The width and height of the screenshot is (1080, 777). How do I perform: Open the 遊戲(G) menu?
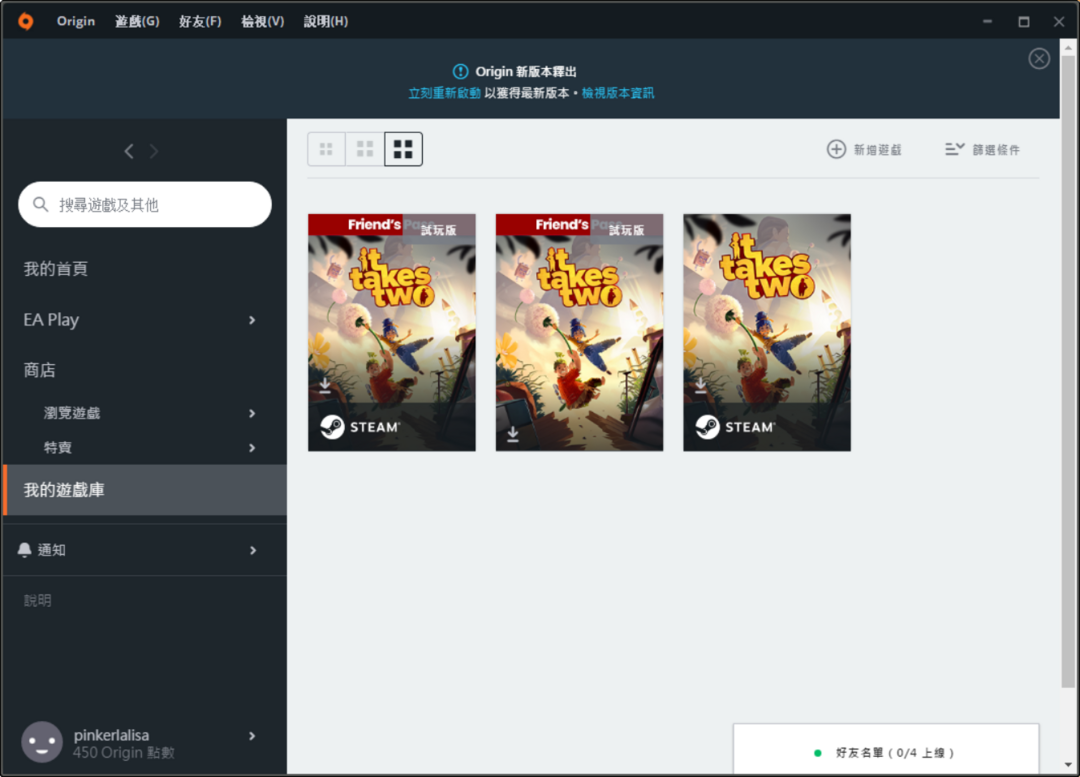[137, 21]
